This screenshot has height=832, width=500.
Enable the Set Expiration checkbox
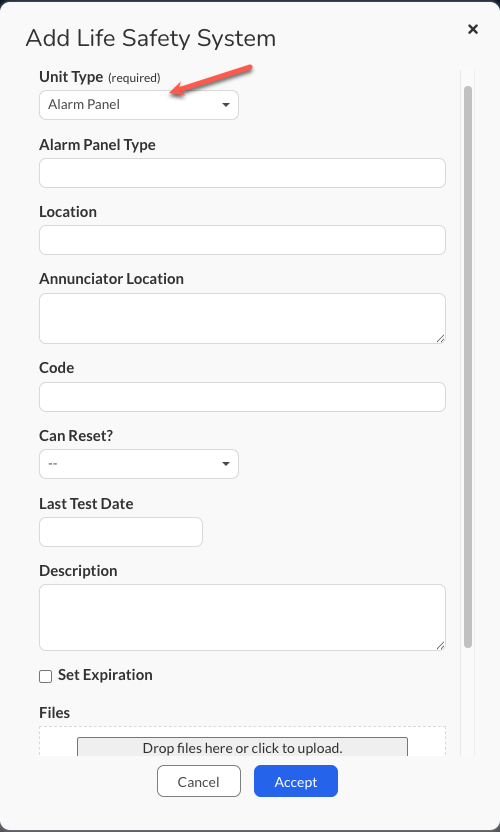coord(46,676)
